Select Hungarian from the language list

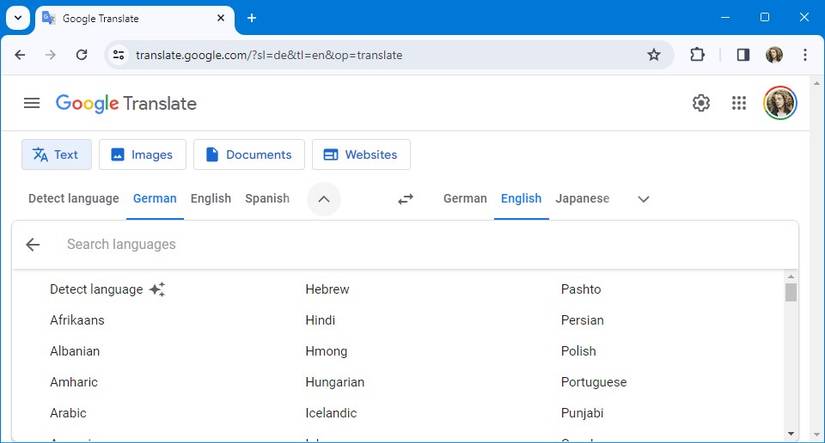click(335, 382)
